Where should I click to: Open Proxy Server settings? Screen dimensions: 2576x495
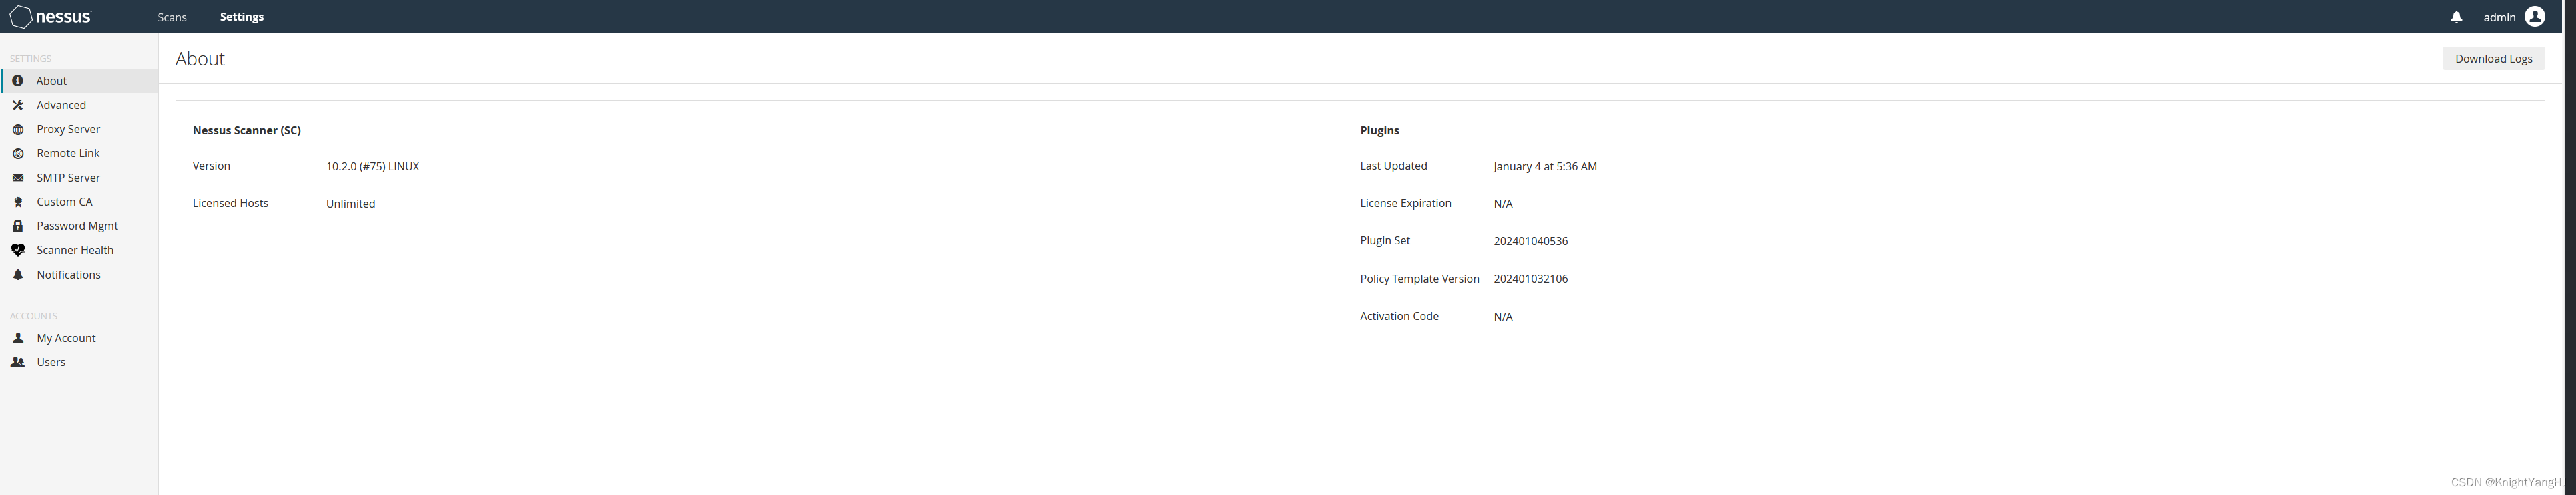coord(79,129)
